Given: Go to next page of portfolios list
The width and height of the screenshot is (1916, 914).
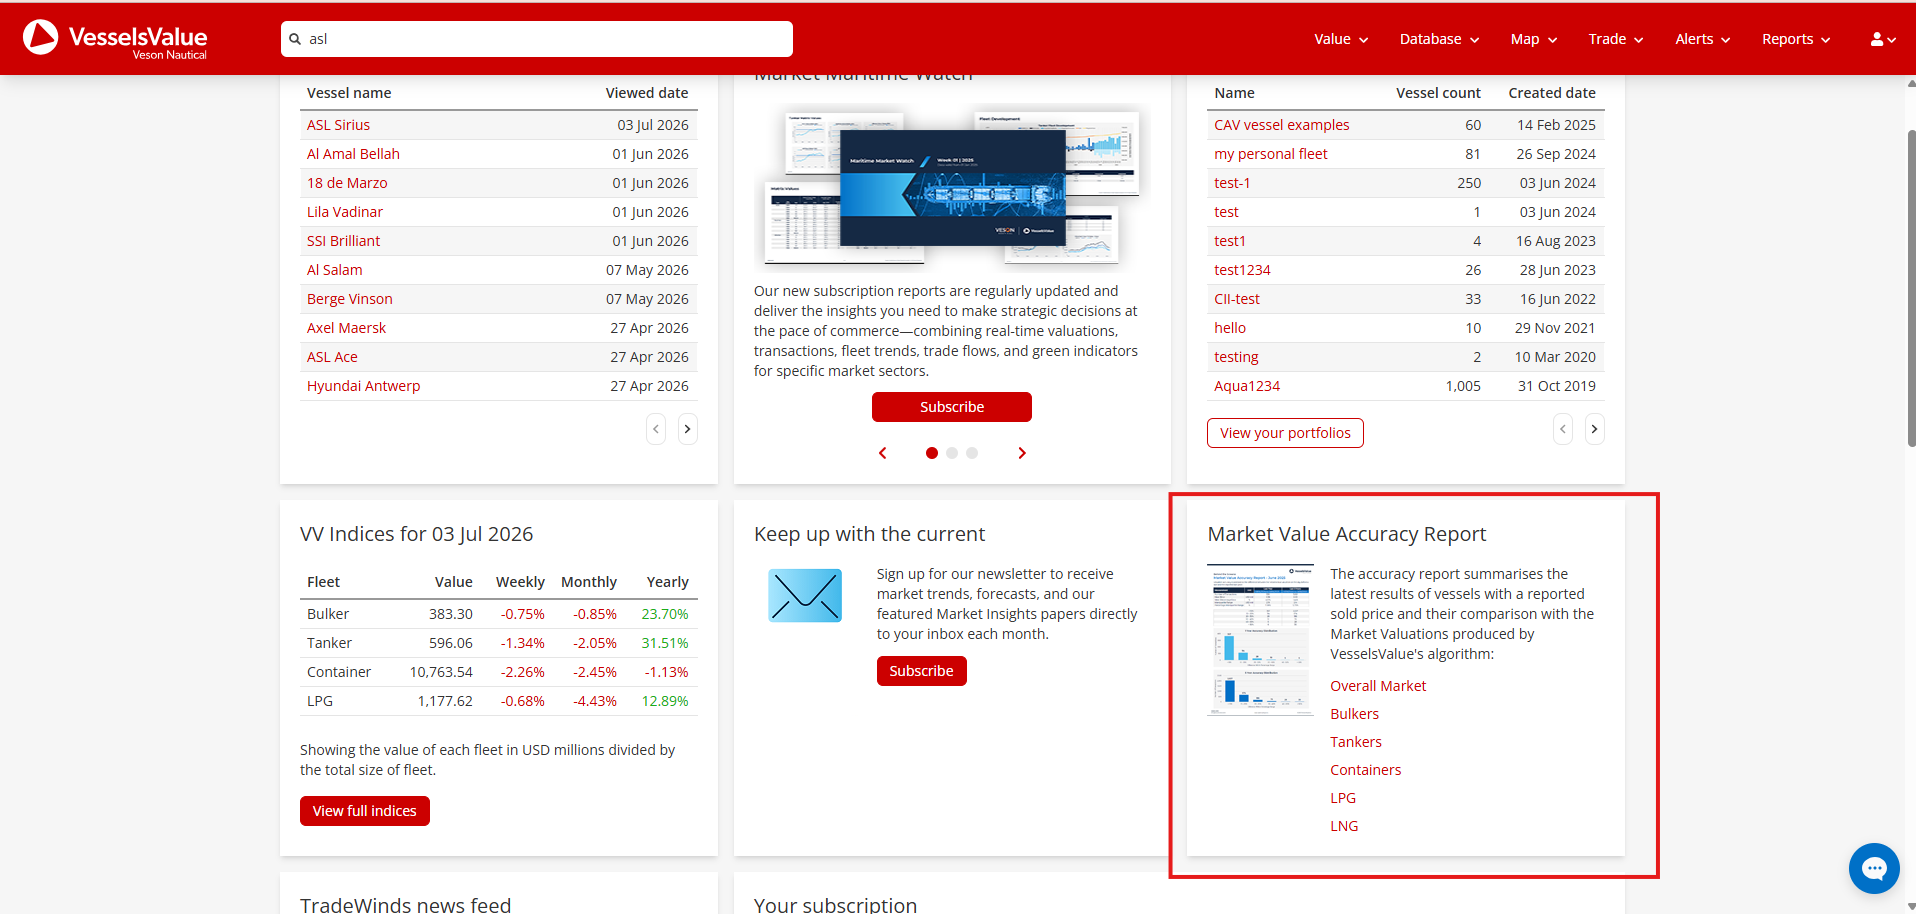Looking at the screenshot, I should (1594, 429).
